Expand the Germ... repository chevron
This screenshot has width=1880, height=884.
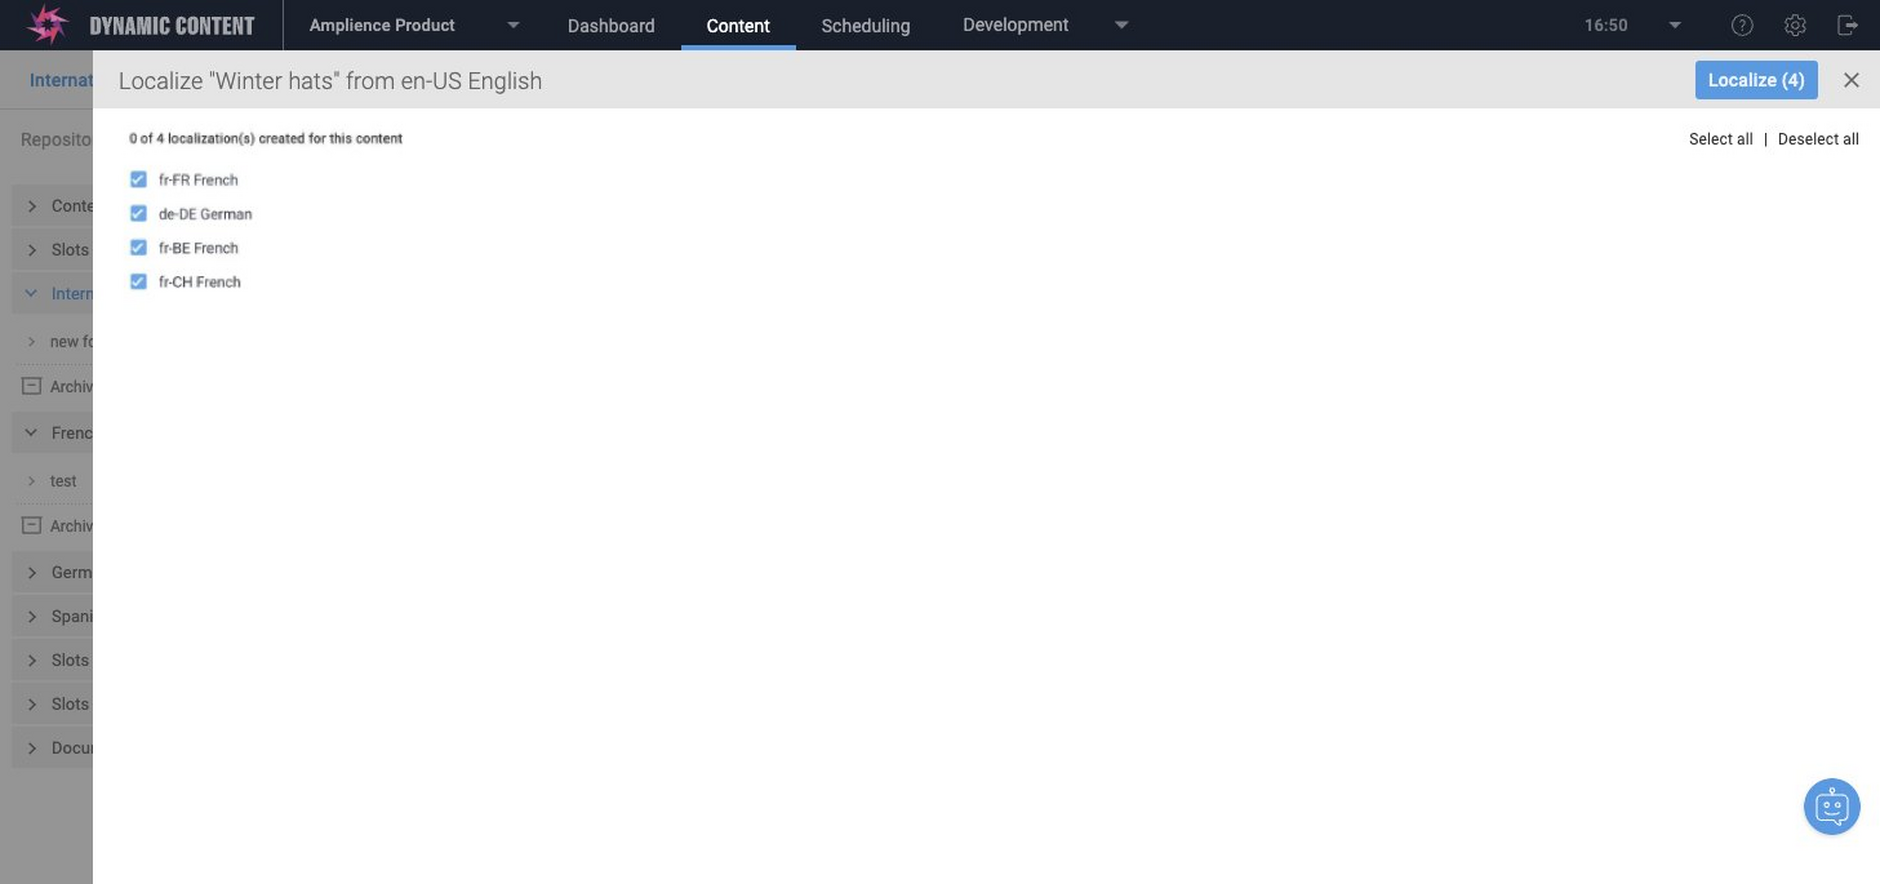point(31,572)
